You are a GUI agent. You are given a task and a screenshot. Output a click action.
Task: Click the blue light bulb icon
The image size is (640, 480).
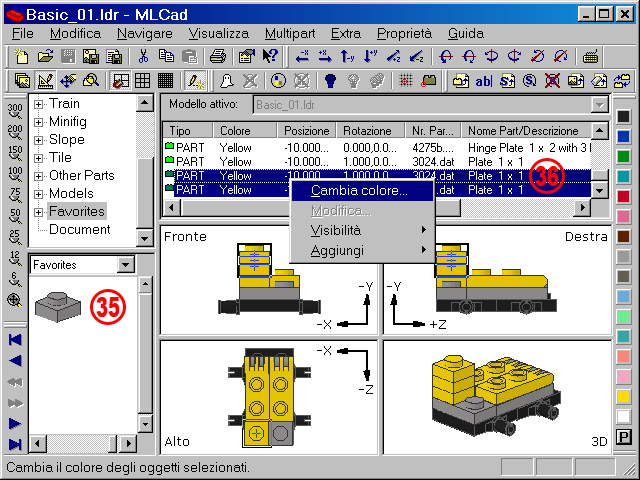330,81
